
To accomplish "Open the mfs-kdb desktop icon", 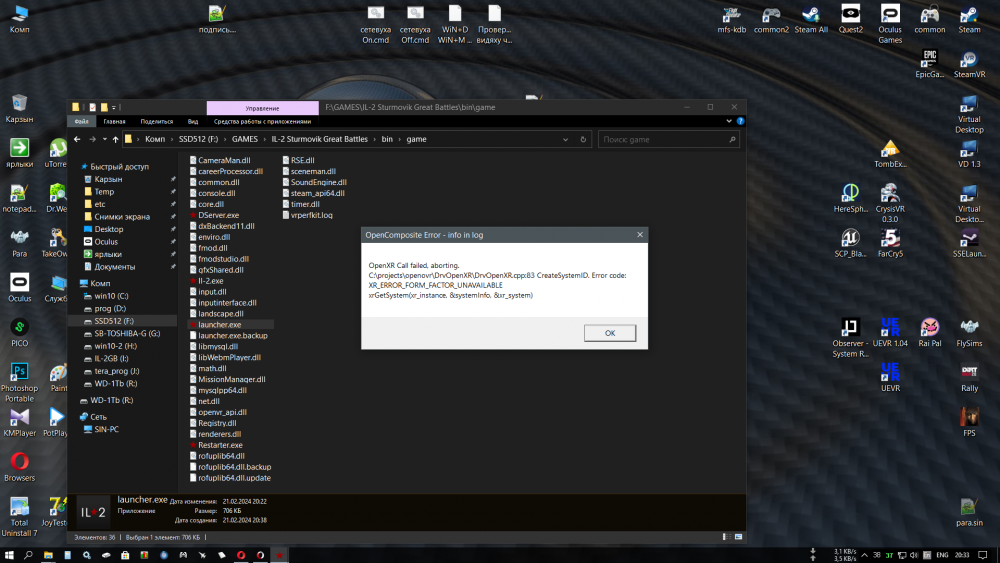I will coord(732,19).
